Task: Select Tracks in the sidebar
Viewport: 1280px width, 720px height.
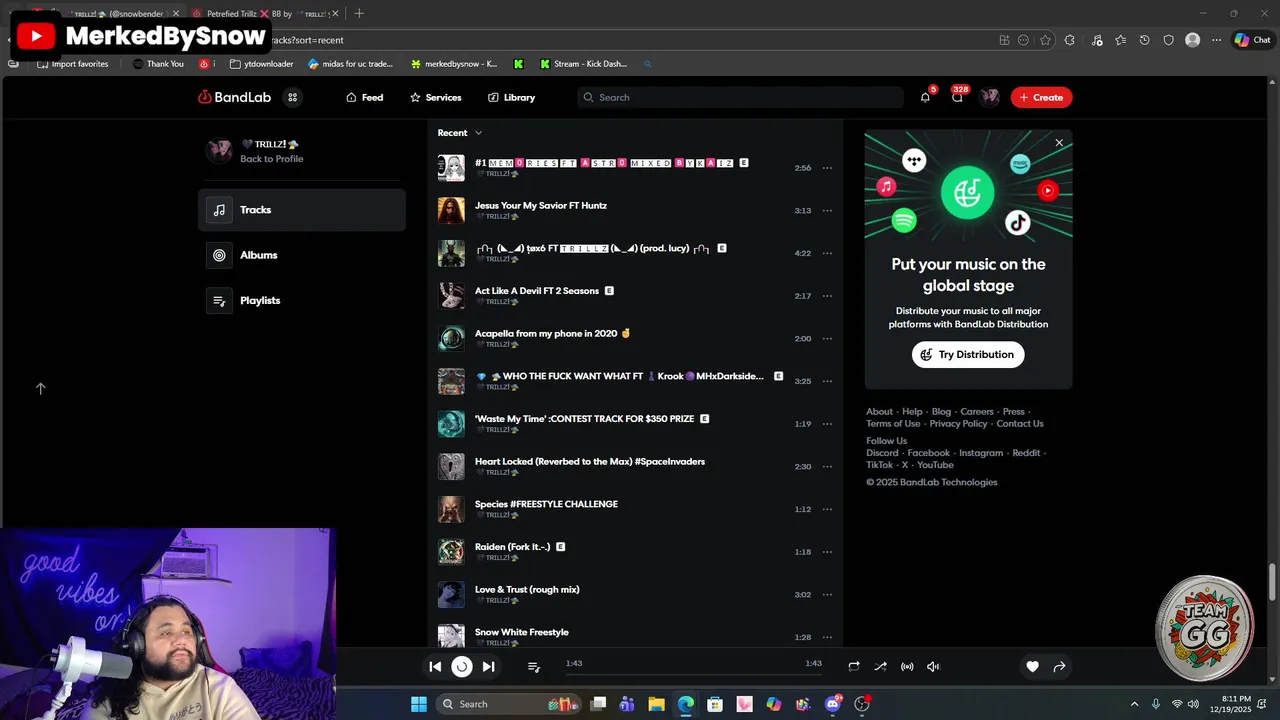Action: coord(302,210)
